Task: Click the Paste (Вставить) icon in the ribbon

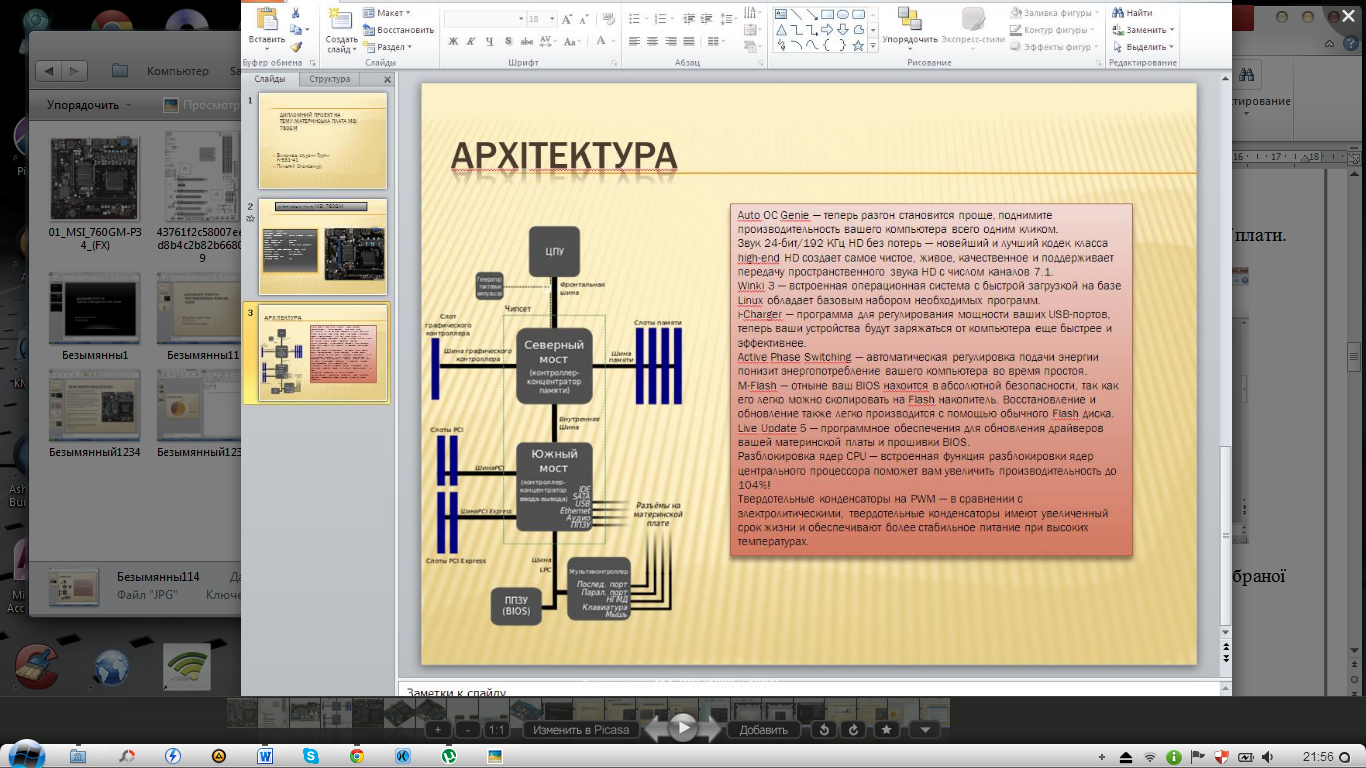Action: click(267, 19)
